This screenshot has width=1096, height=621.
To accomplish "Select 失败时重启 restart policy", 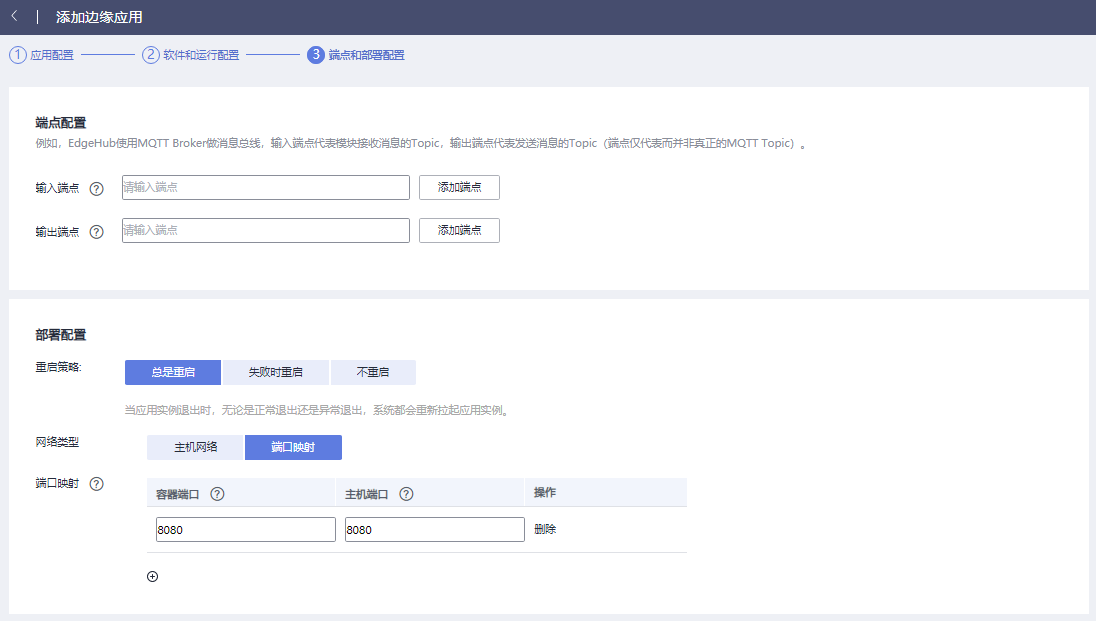I will tap(275, 372).
